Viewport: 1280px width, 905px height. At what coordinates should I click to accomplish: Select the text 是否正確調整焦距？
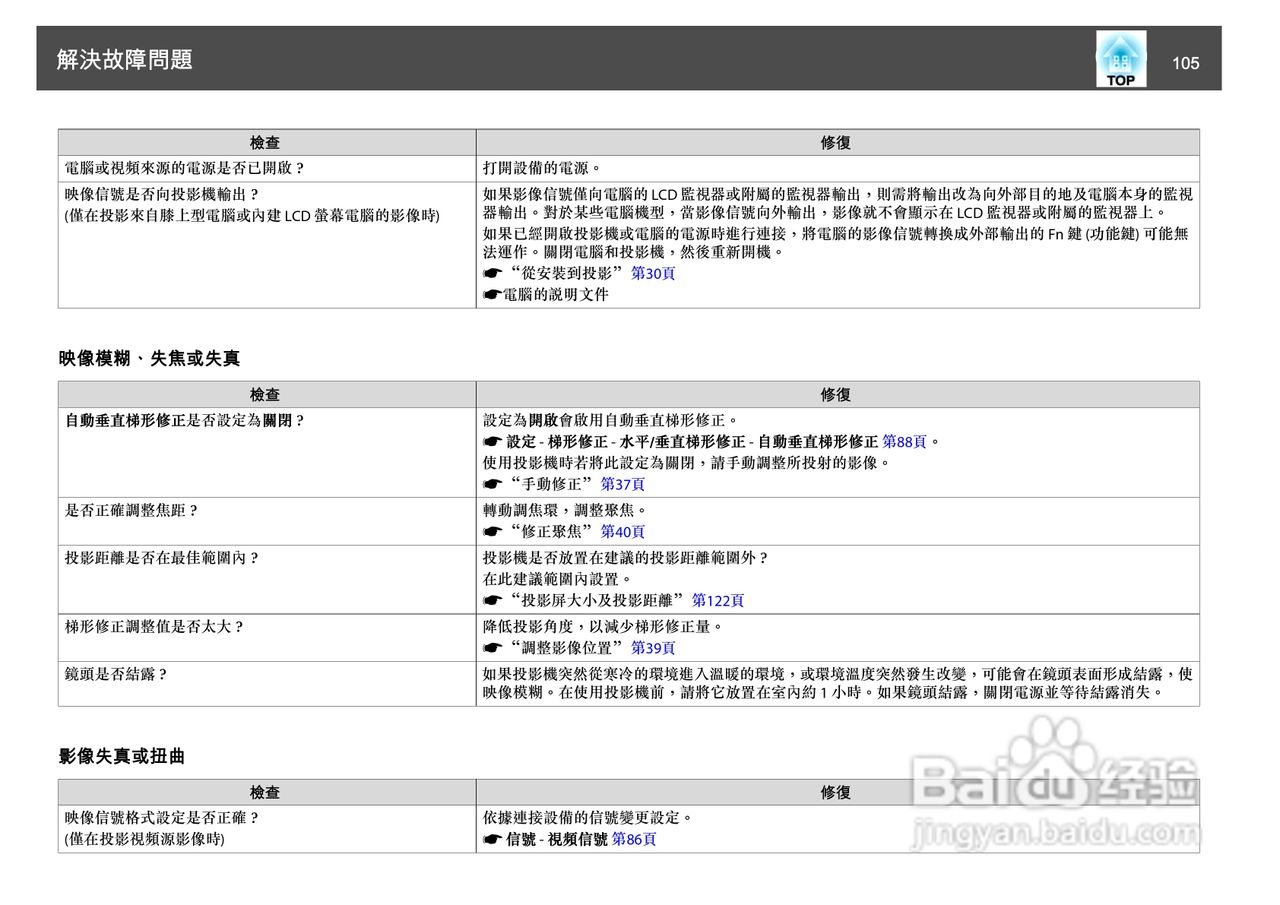132,511
